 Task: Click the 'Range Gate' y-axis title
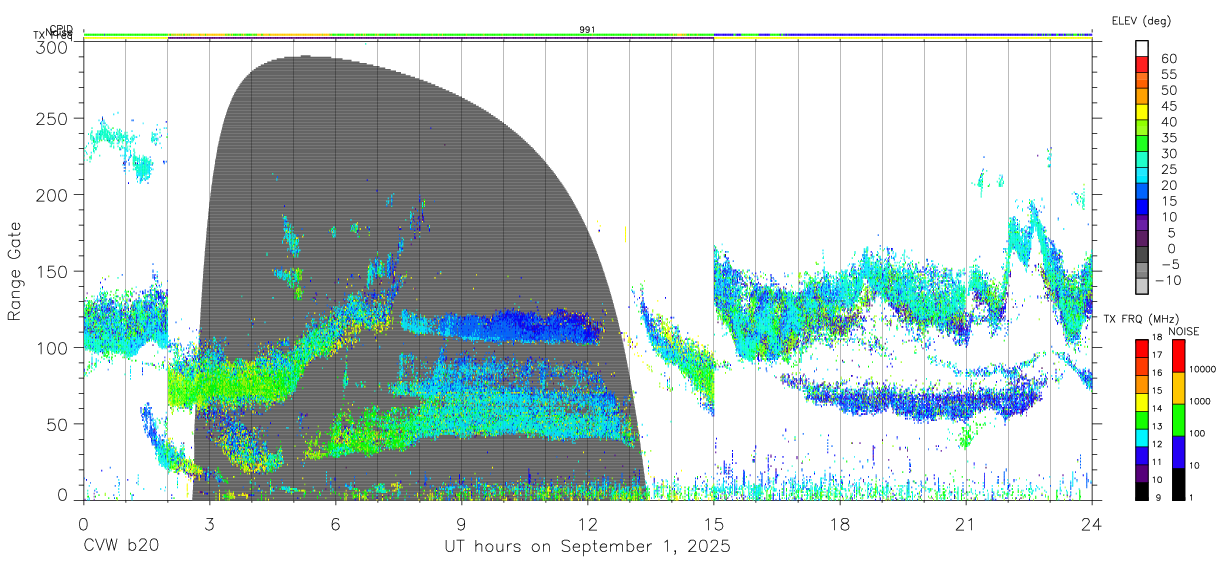pos(15,272)
